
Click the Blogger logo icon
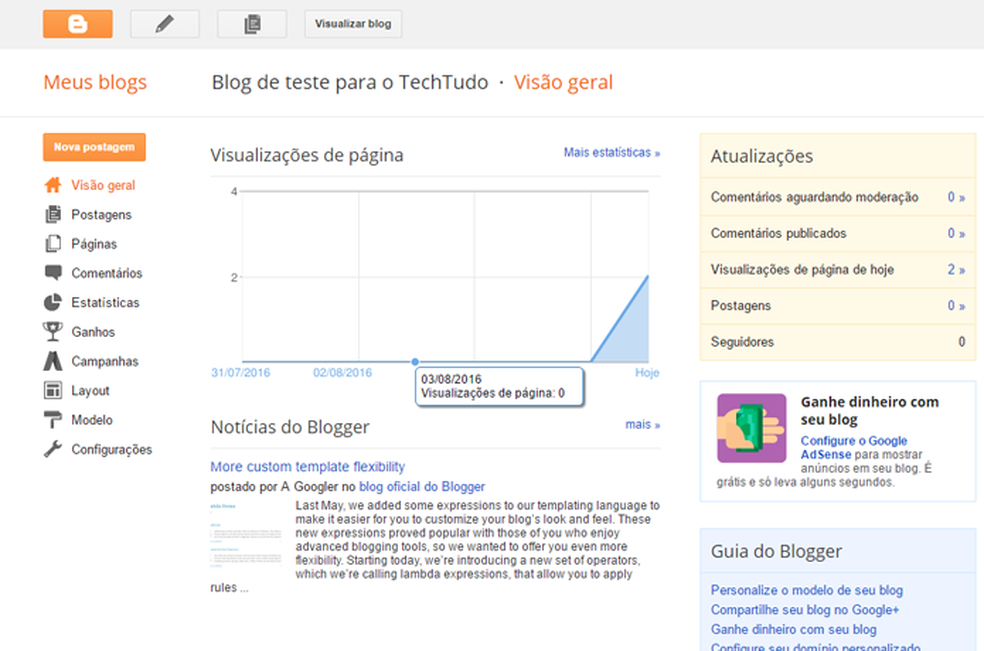click(78, 23)
